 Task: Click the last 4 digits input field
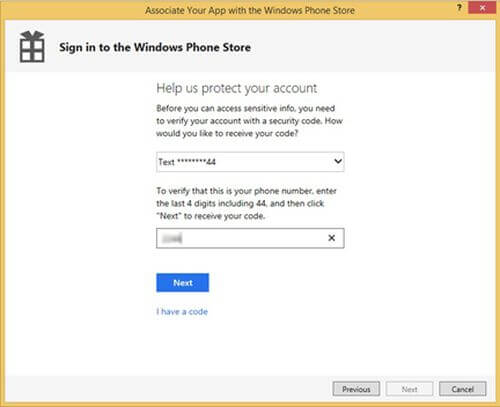[250, 238]
